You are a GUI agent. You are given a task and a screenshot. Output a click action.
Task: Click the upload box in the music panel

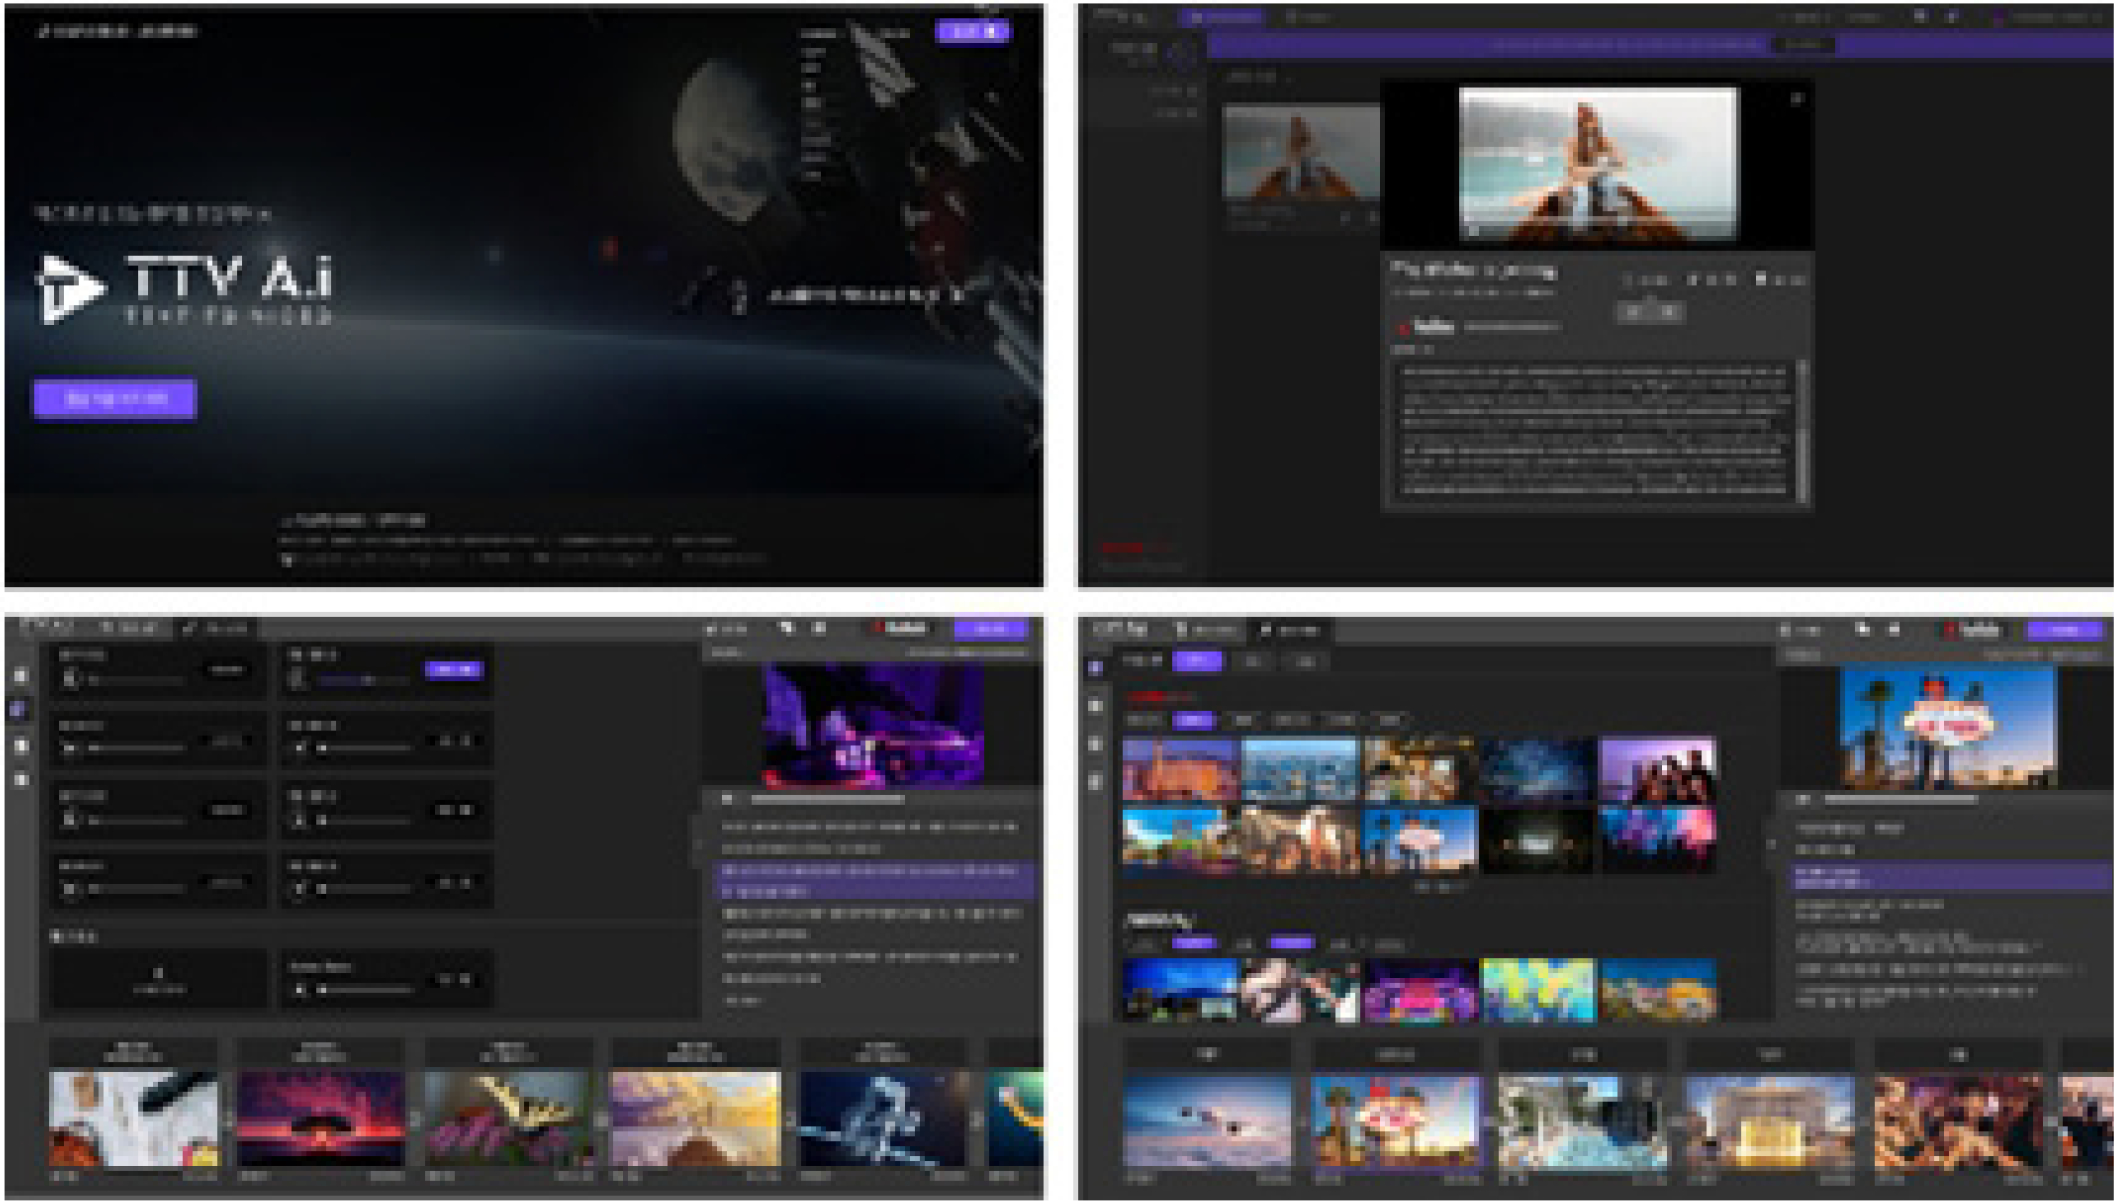[x=158, y=979]
